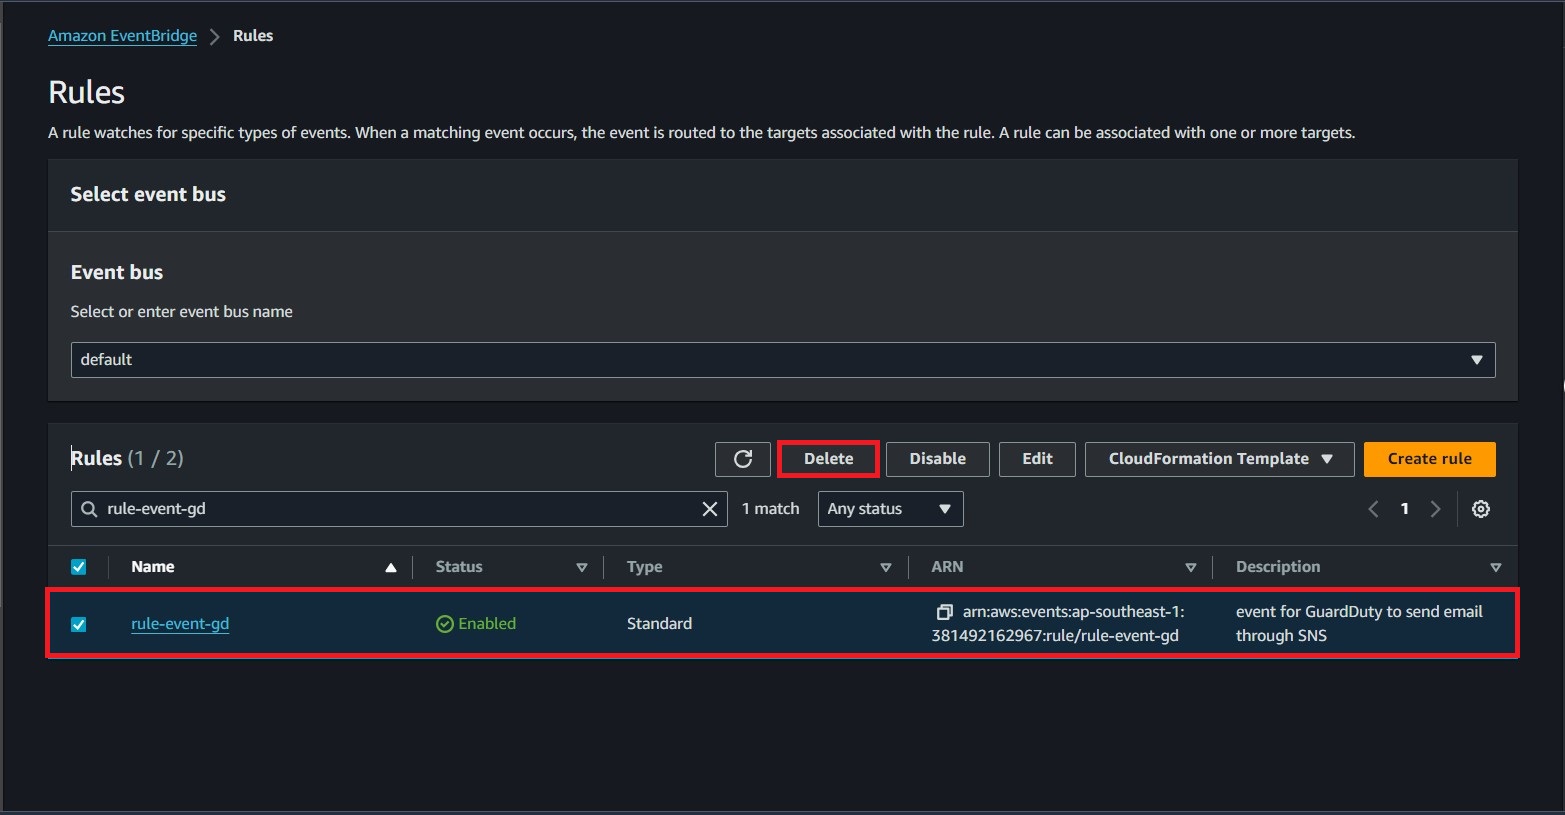The width and height of the screenshot is (1565, 815).
Task: Open the Any status filter dropdown
Action: tap(890, 509)
